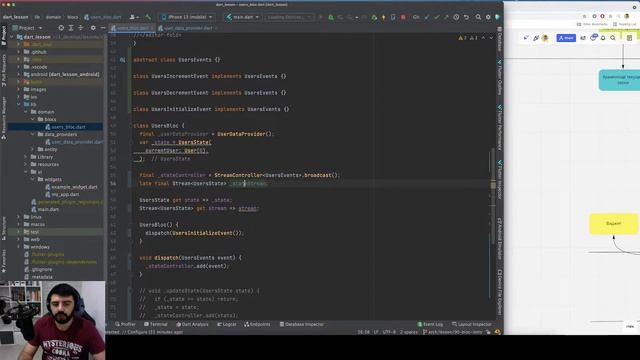Click the green commit checkmark icon
Screen dimensions: 640x360
[x=437, y=17]
